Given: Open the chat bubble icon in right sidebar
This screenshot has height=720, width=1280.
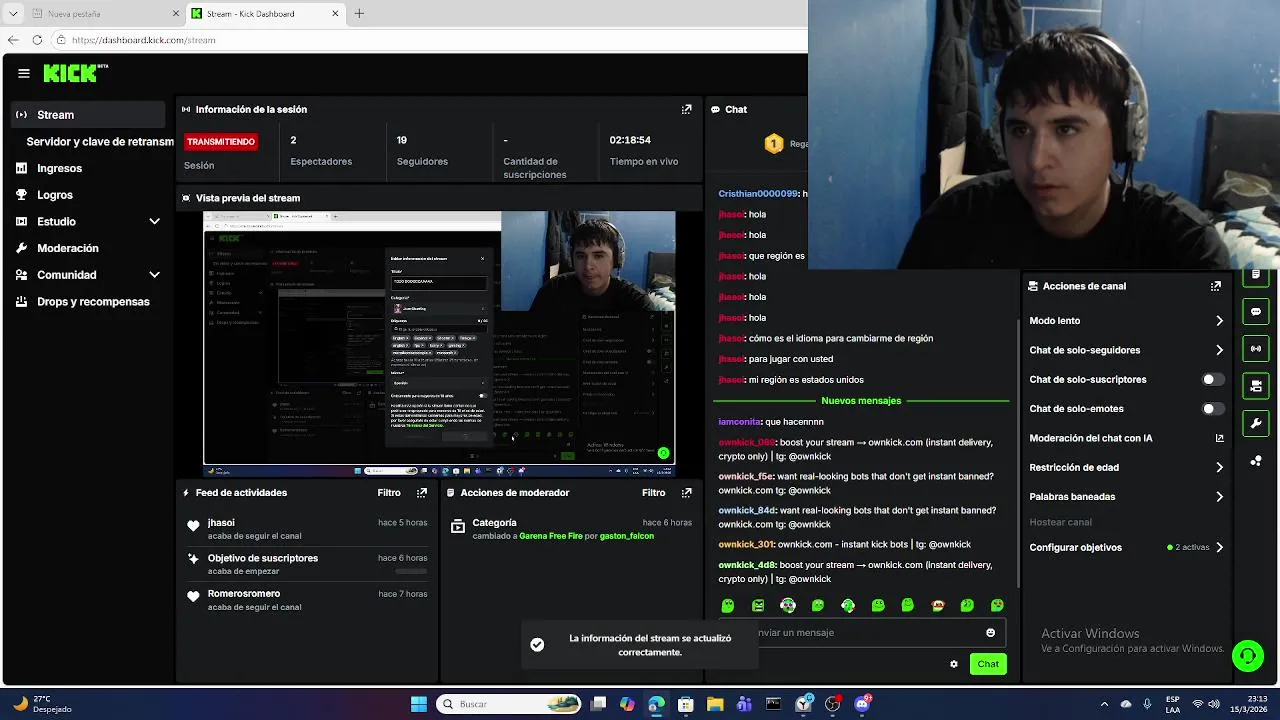Looking at the screenshot, I should pyautogui.click(x=1256, y=312).
